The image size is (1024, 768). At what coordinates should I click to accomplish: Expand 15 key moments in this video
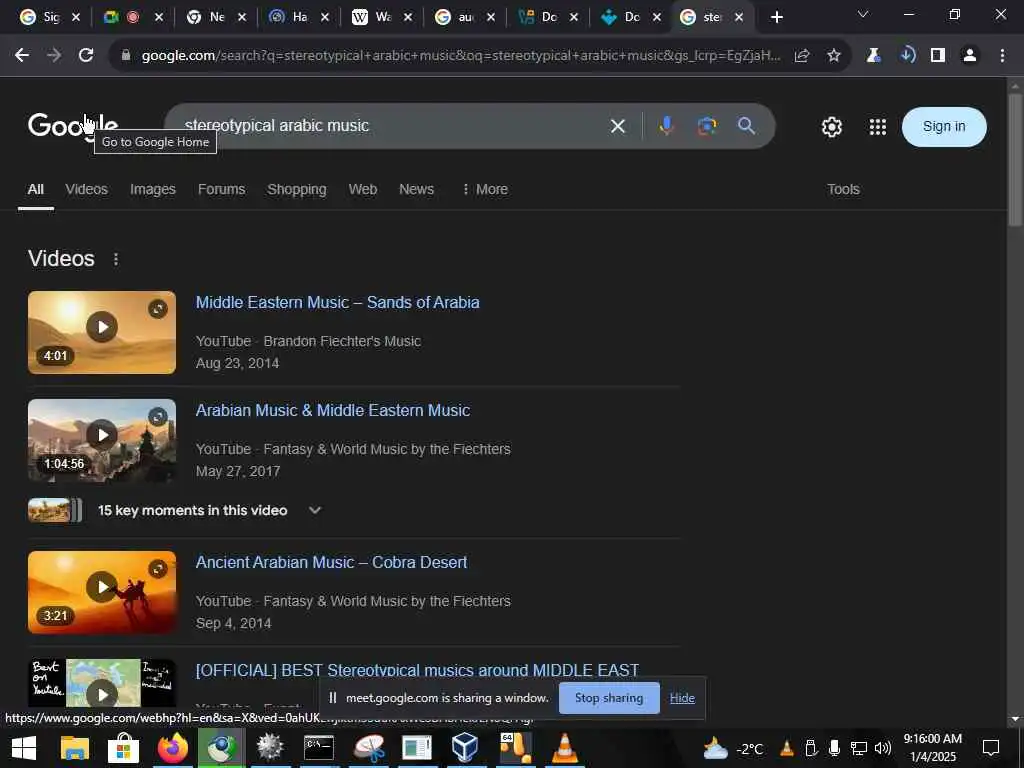point(315,510)
